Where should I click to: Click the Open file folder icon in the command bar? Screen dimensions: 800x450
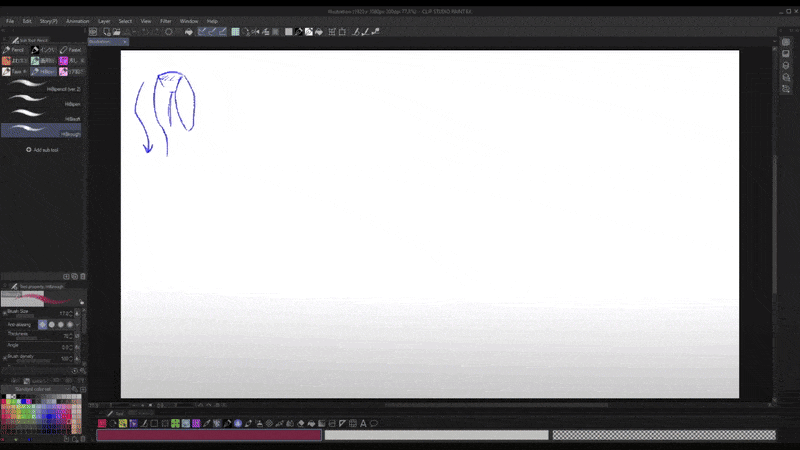[x=116, y=32]
